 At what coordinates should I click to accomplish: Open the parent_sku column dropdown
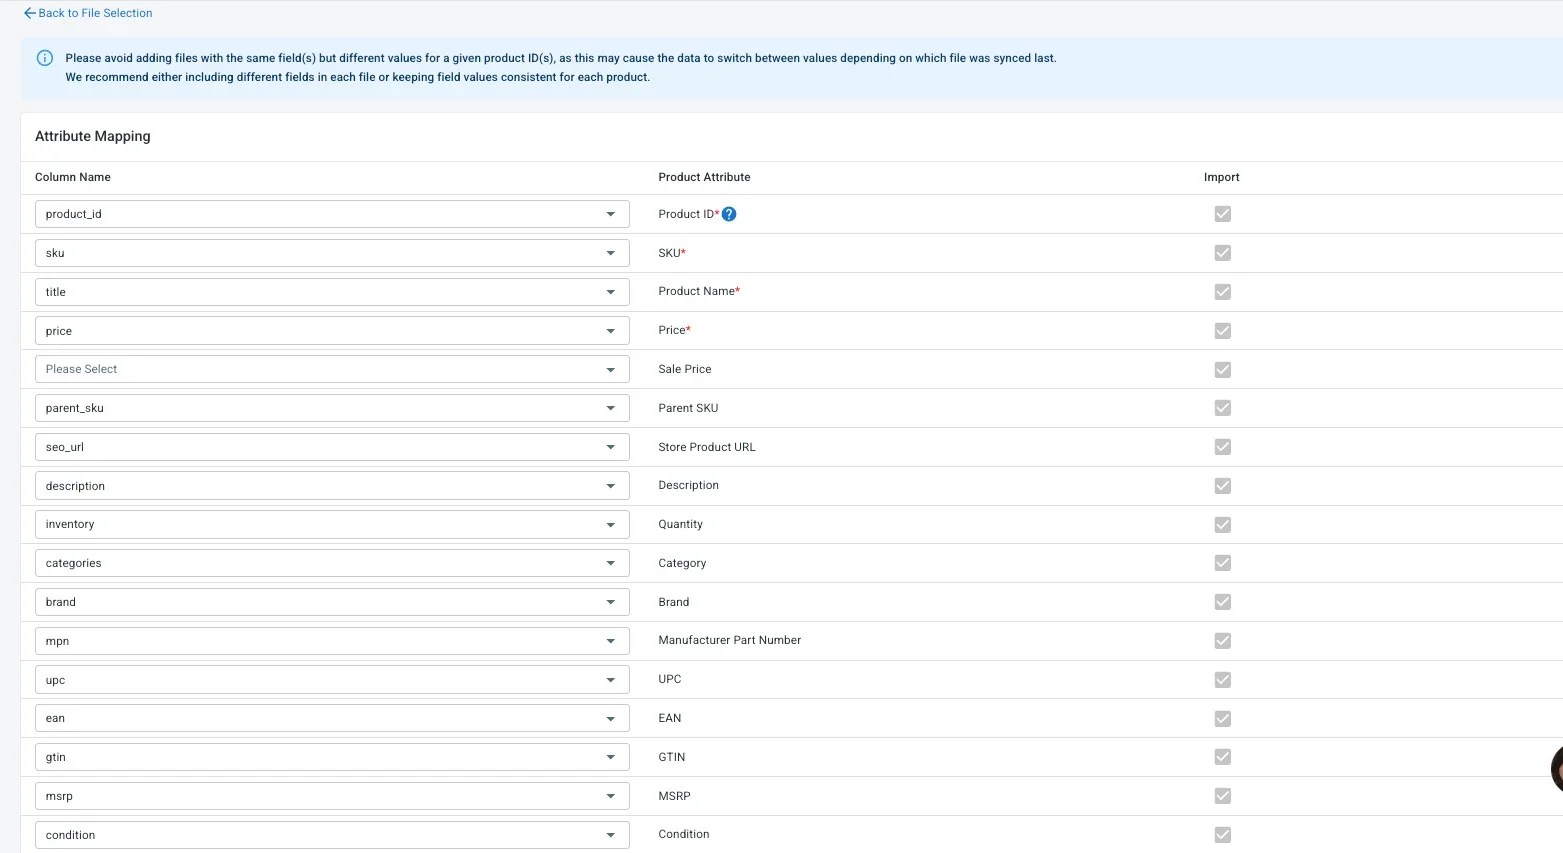click(x=332, y=408)
